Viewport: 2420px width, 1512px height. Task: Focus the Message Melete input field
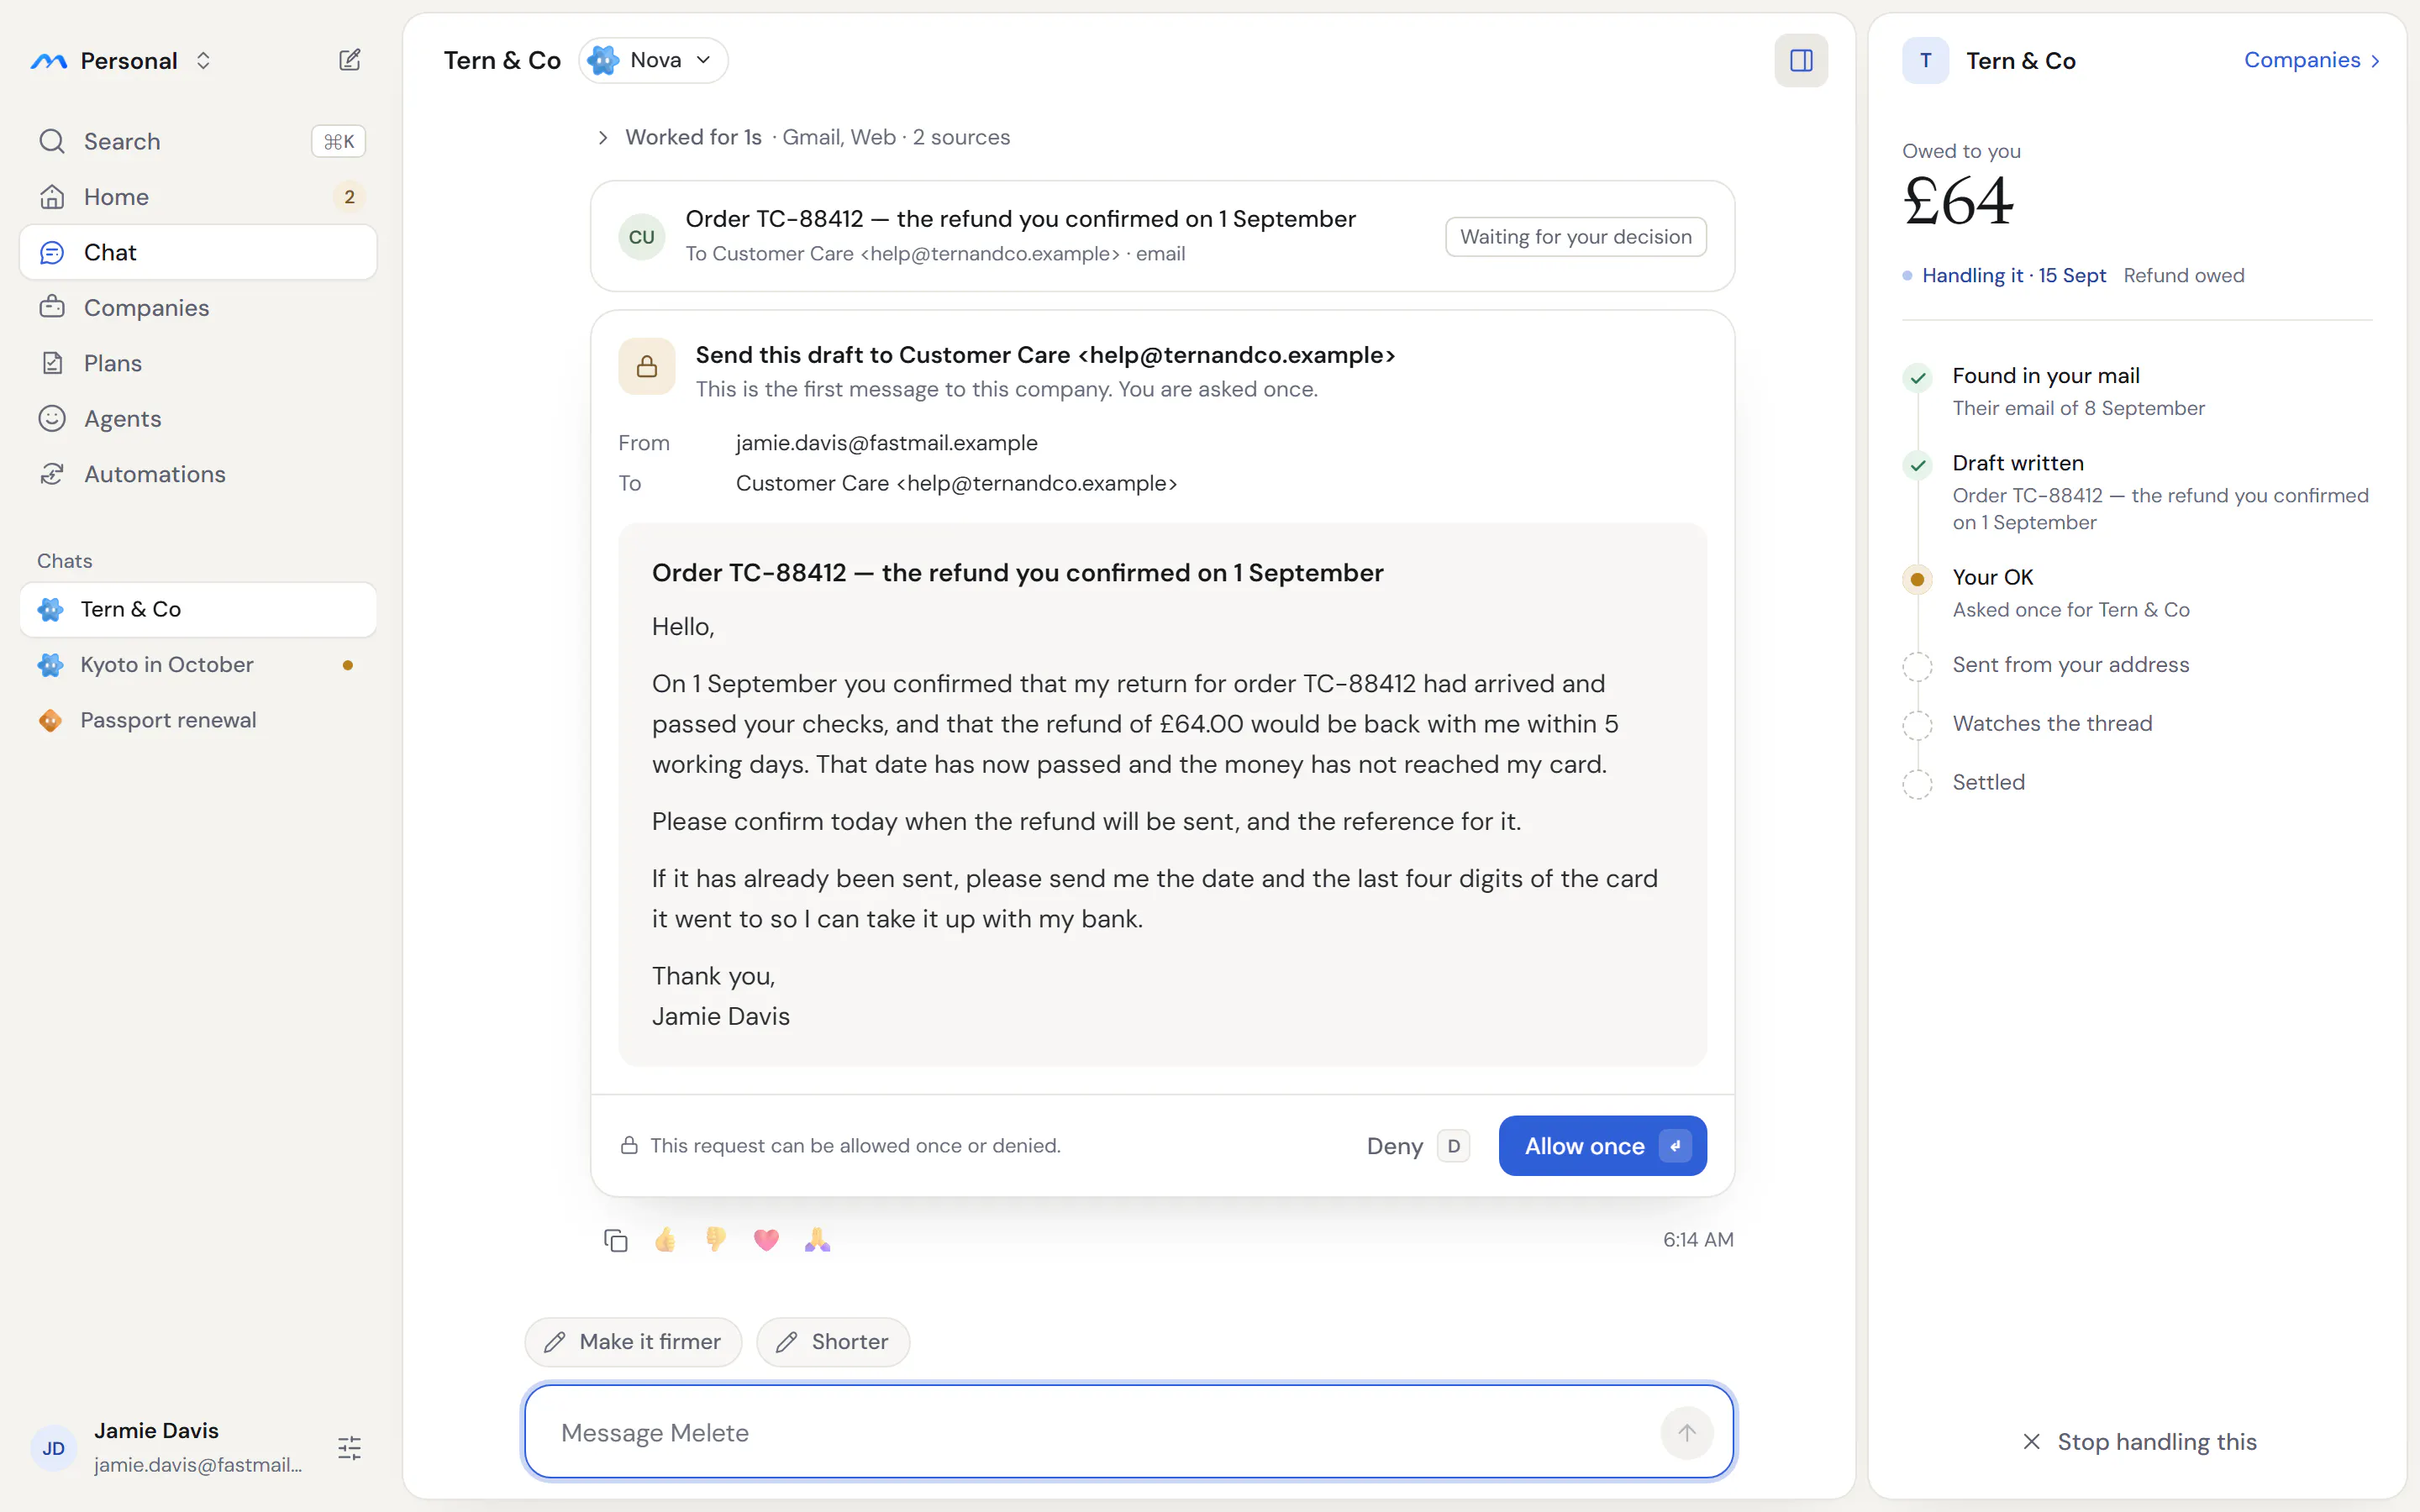pyautogui.click(x=1128, y=1432)
